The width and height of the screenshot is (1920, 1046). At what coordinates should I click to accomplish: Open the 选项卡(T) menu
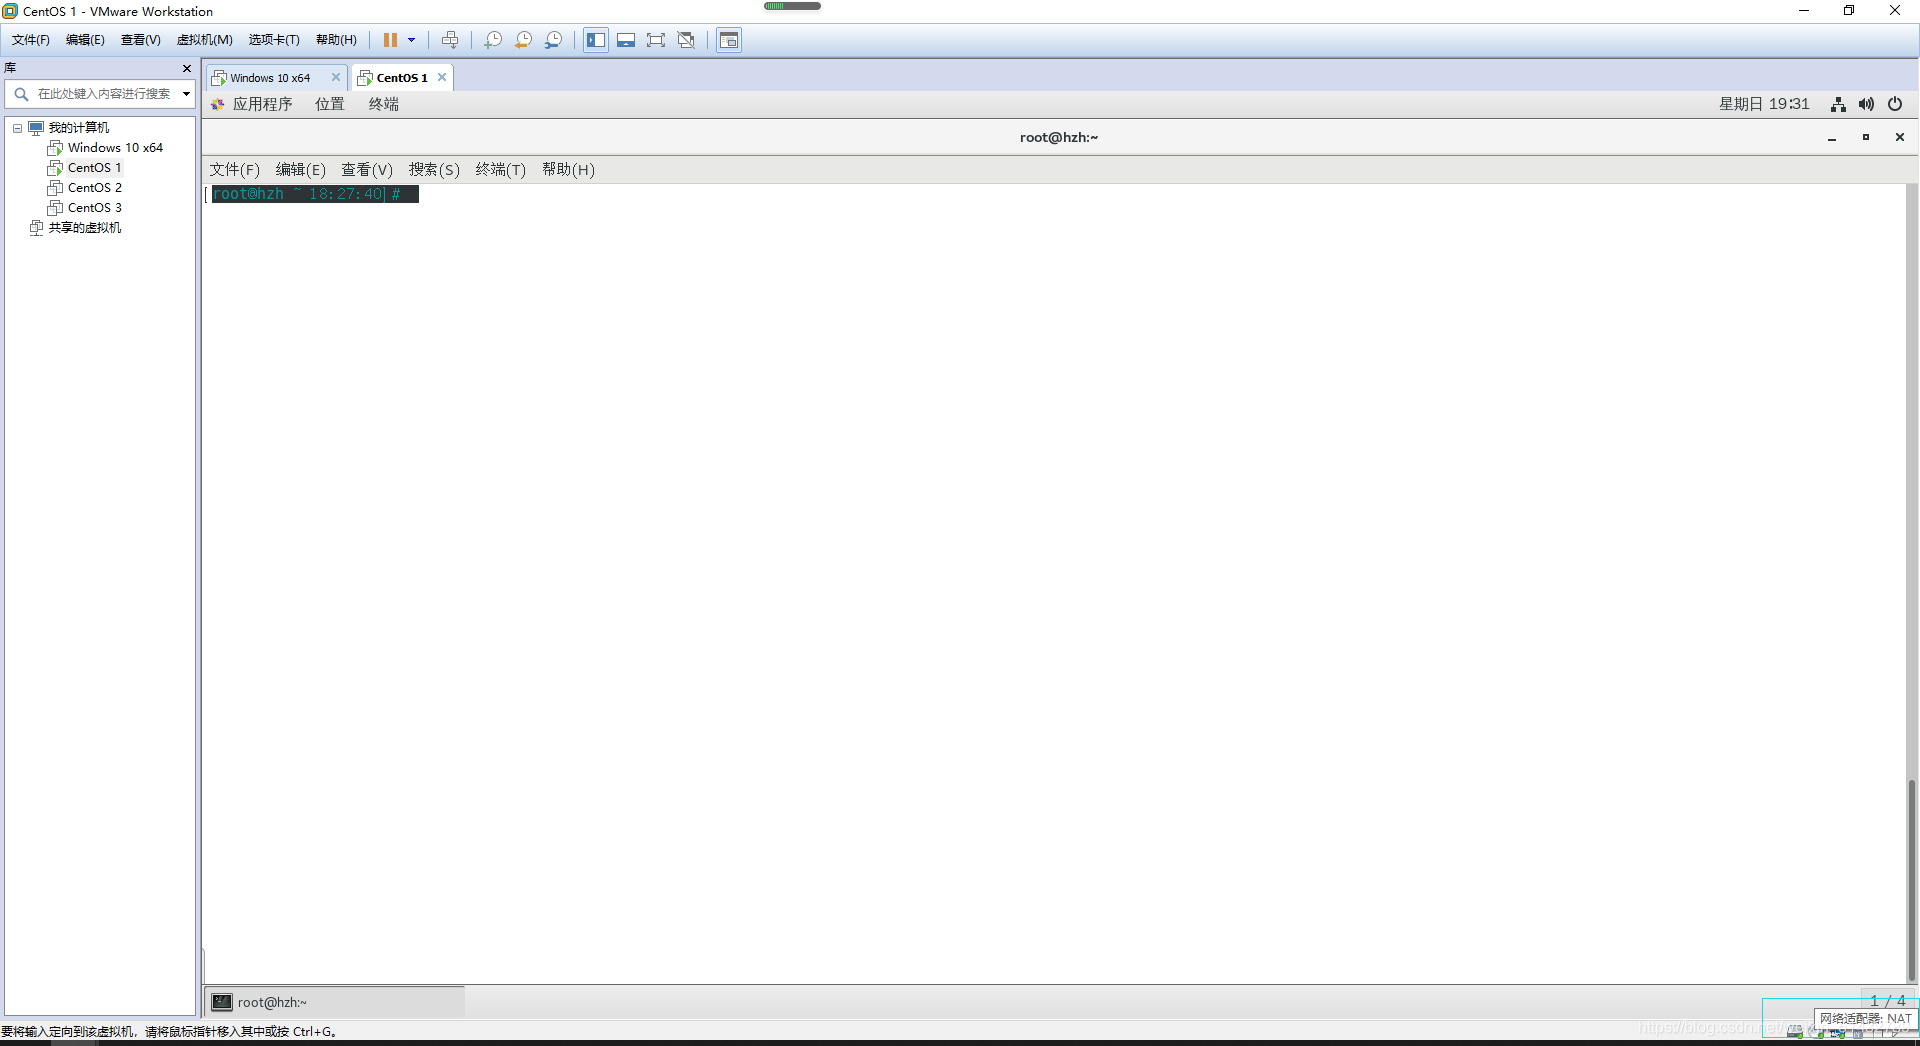274,40
